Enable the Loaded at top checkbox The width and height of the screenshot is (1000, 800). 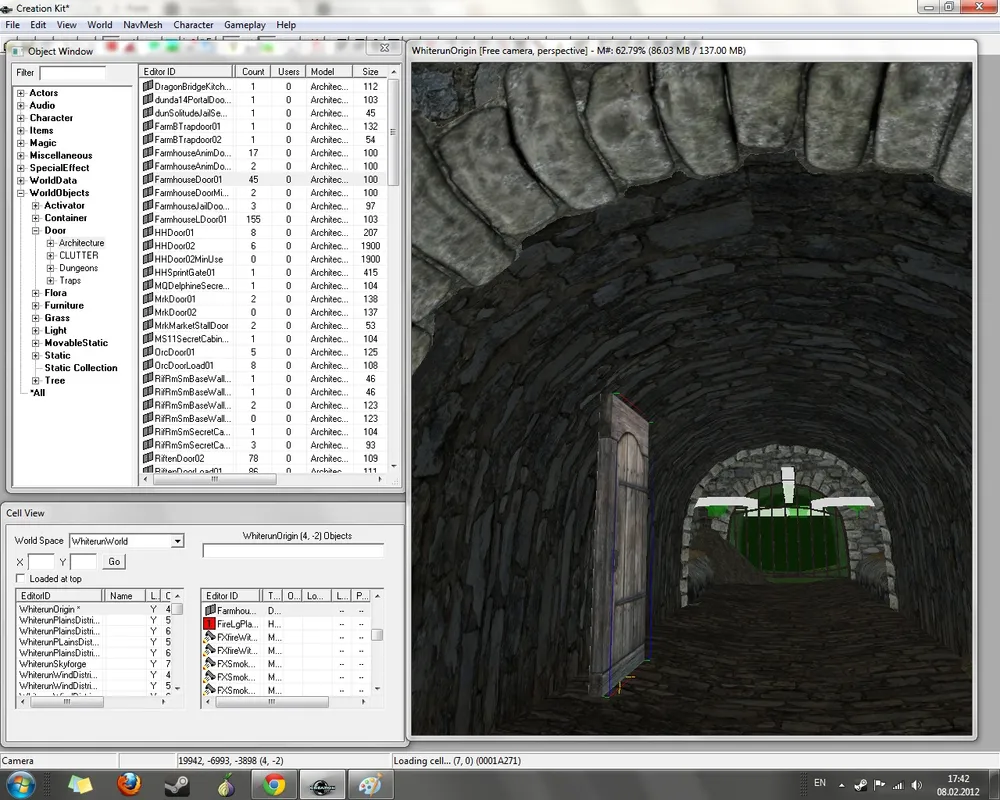(x=21, y=579)
